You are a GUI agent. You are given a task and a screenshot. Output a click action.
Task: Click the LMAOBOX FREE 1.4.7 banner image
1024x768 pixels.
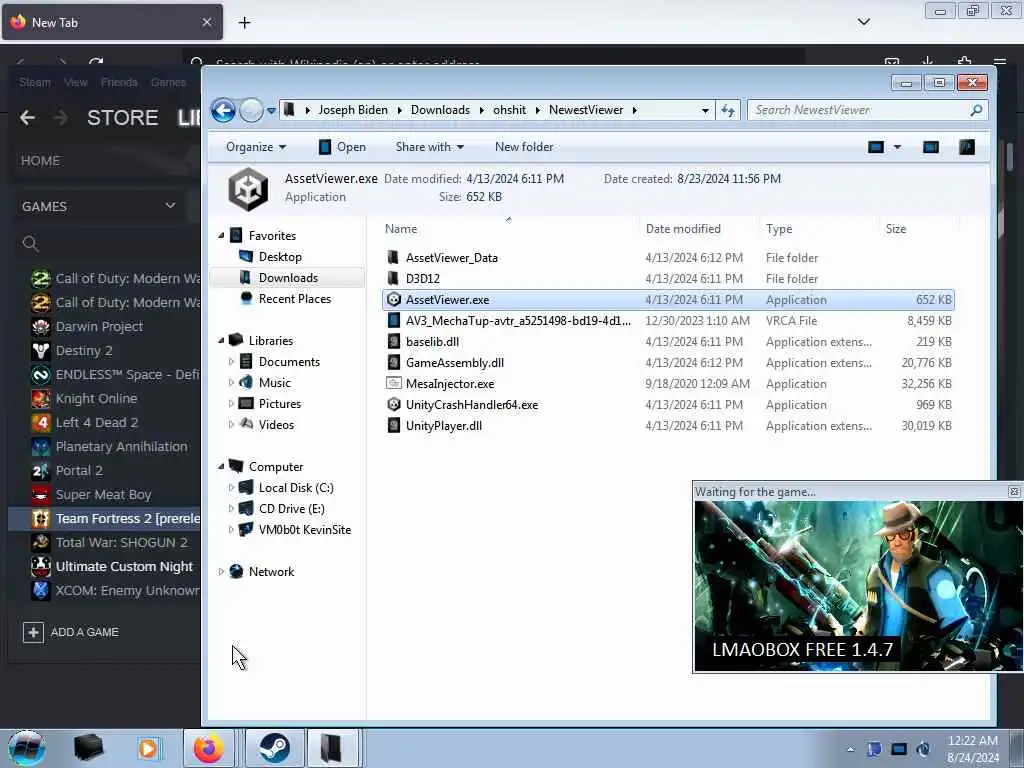click(858, 586)
